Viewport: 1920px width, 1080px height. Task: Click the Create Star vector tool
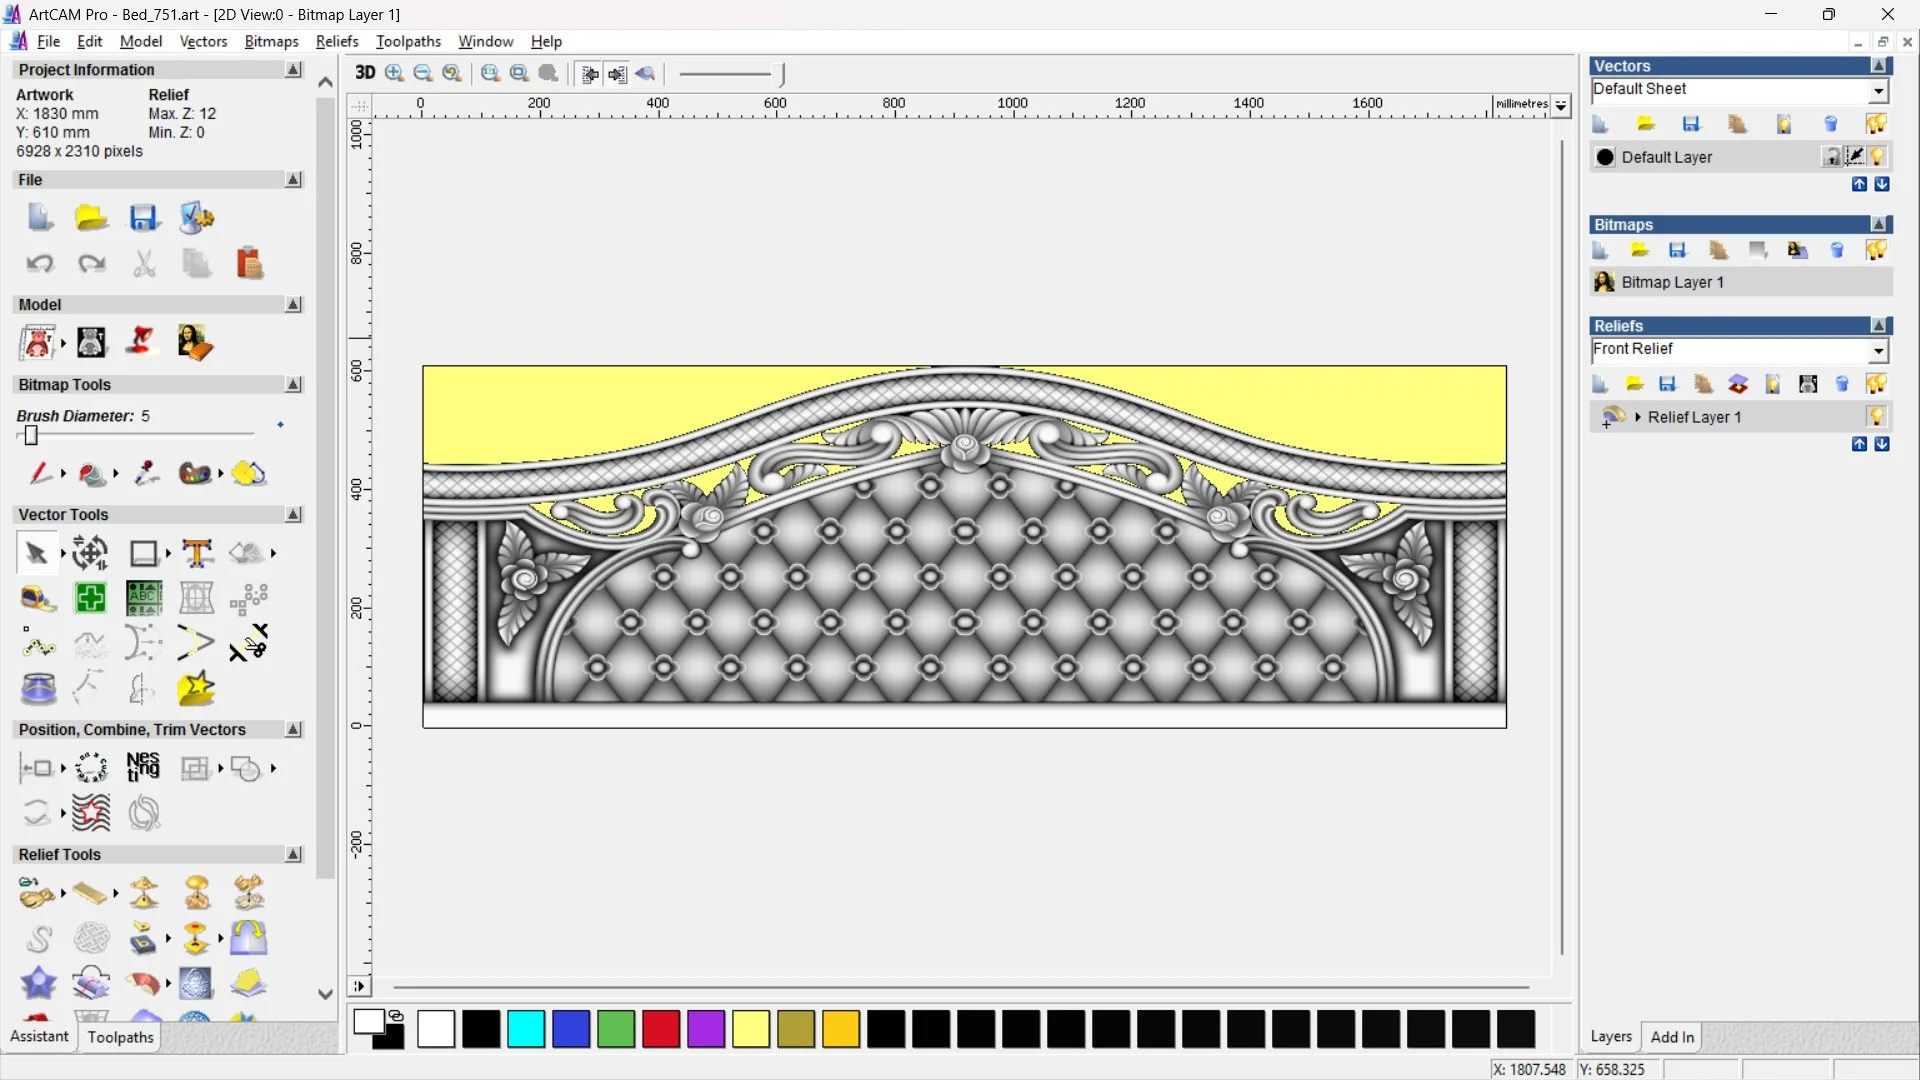click(196, 689)
